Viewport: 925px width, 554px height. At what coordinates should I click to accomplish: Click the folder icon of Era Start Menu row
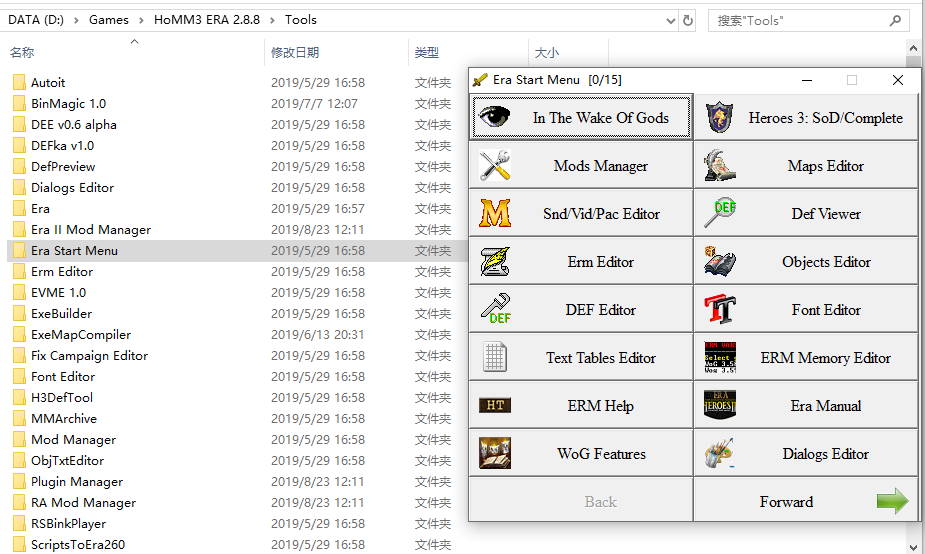[x=19, y=251]
